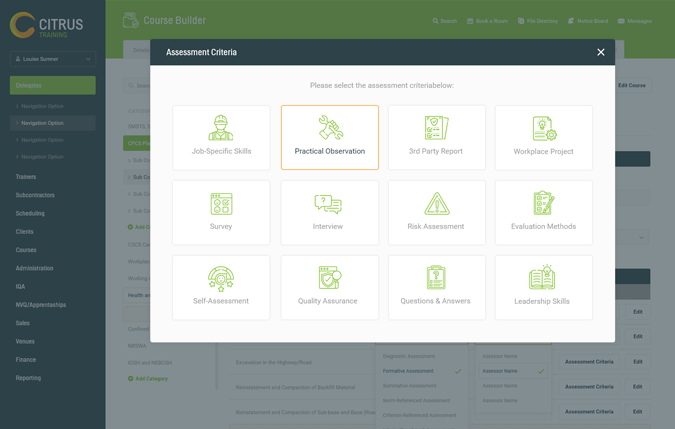This screenshot has width=675, height=429.
Task: Choose the Survey icon
Action: 221,204
